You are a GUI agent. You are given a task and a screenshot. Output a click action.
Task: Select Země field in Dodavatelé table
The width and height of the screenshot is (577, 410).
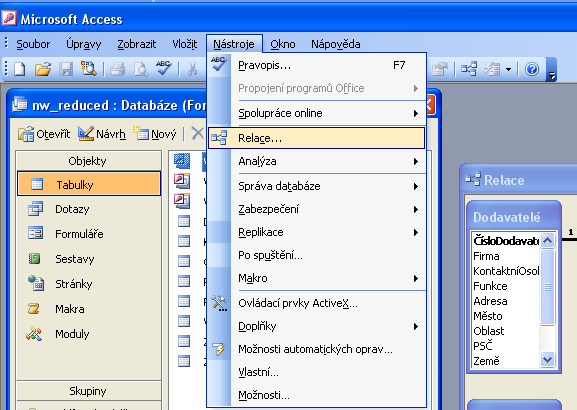click(x=506, y=361)
